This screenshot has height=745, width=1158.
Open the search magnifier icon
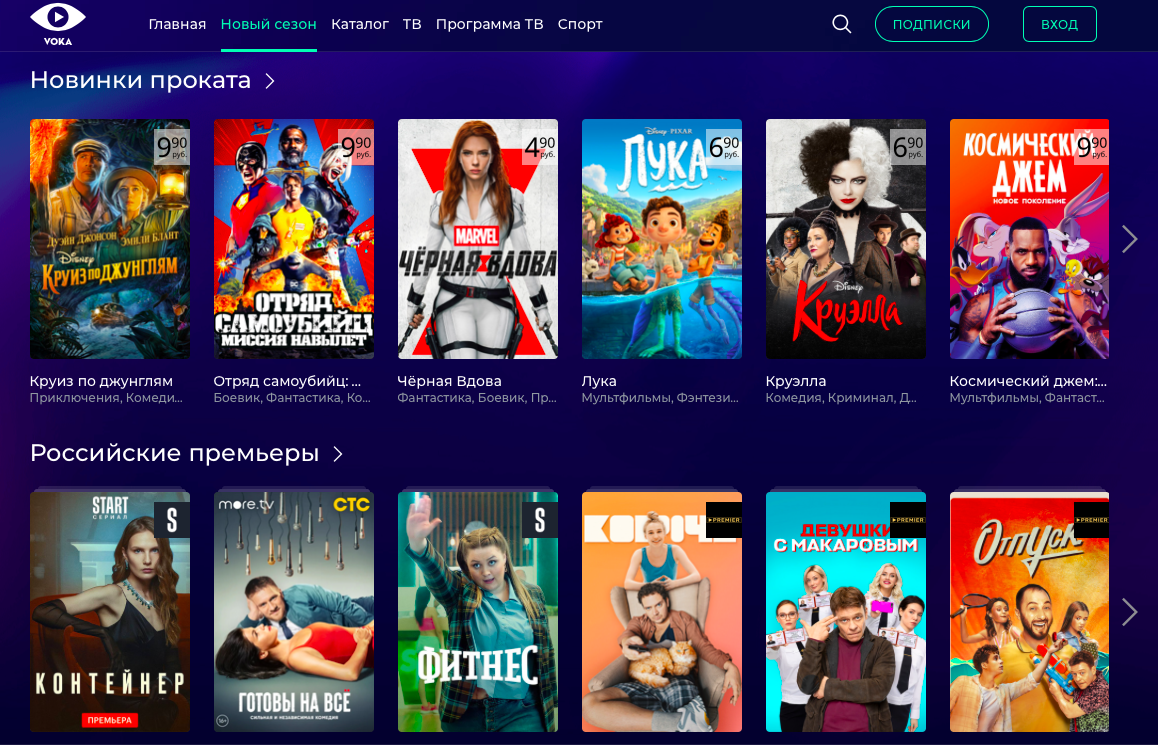841,24
